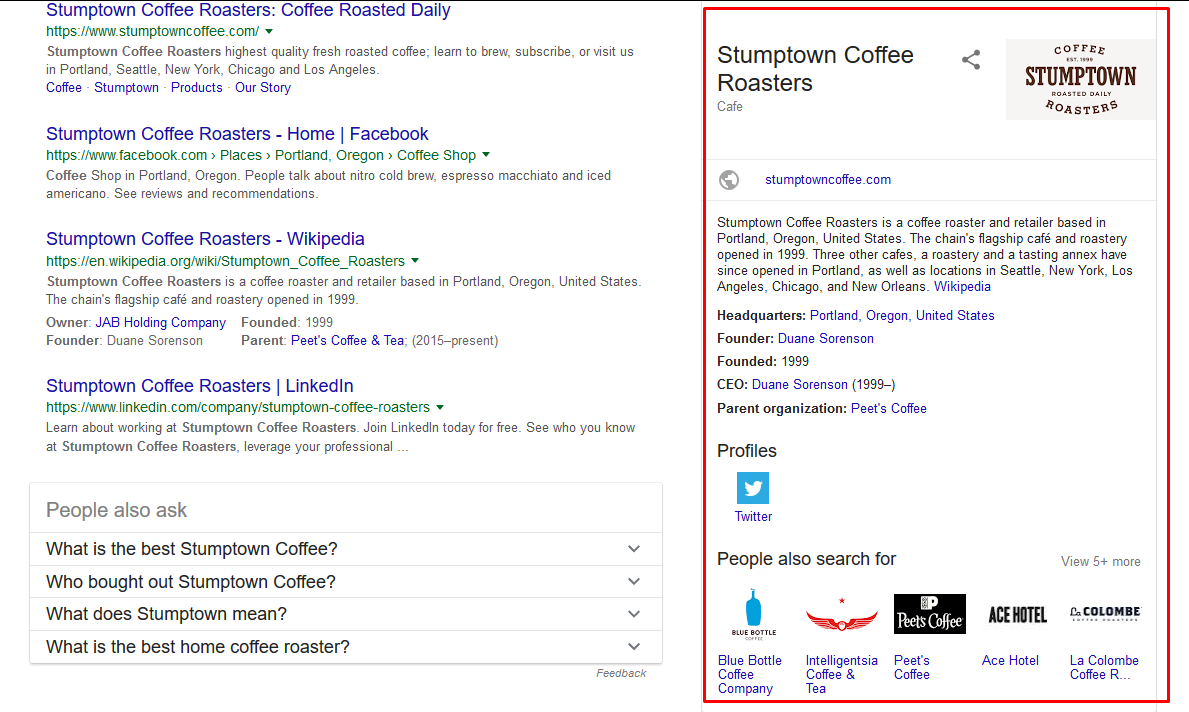Open dropdown arrow beside the Facebook result URL
Image resolution: width=1189 pixels, height=712 pixels.
click(x=486, y=155)
